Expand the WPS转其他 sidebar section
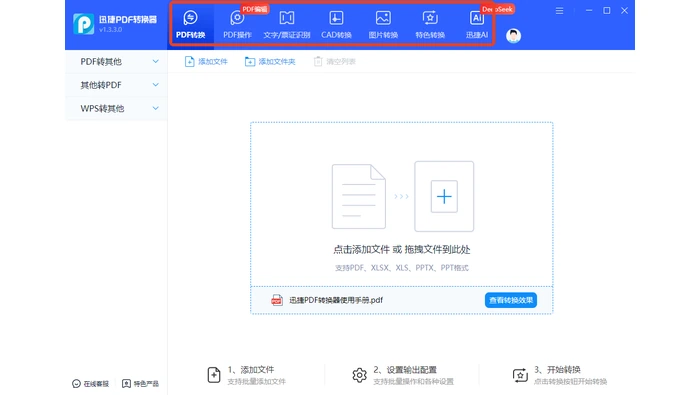This screenshot has width=700, height=395. point(117,108)
